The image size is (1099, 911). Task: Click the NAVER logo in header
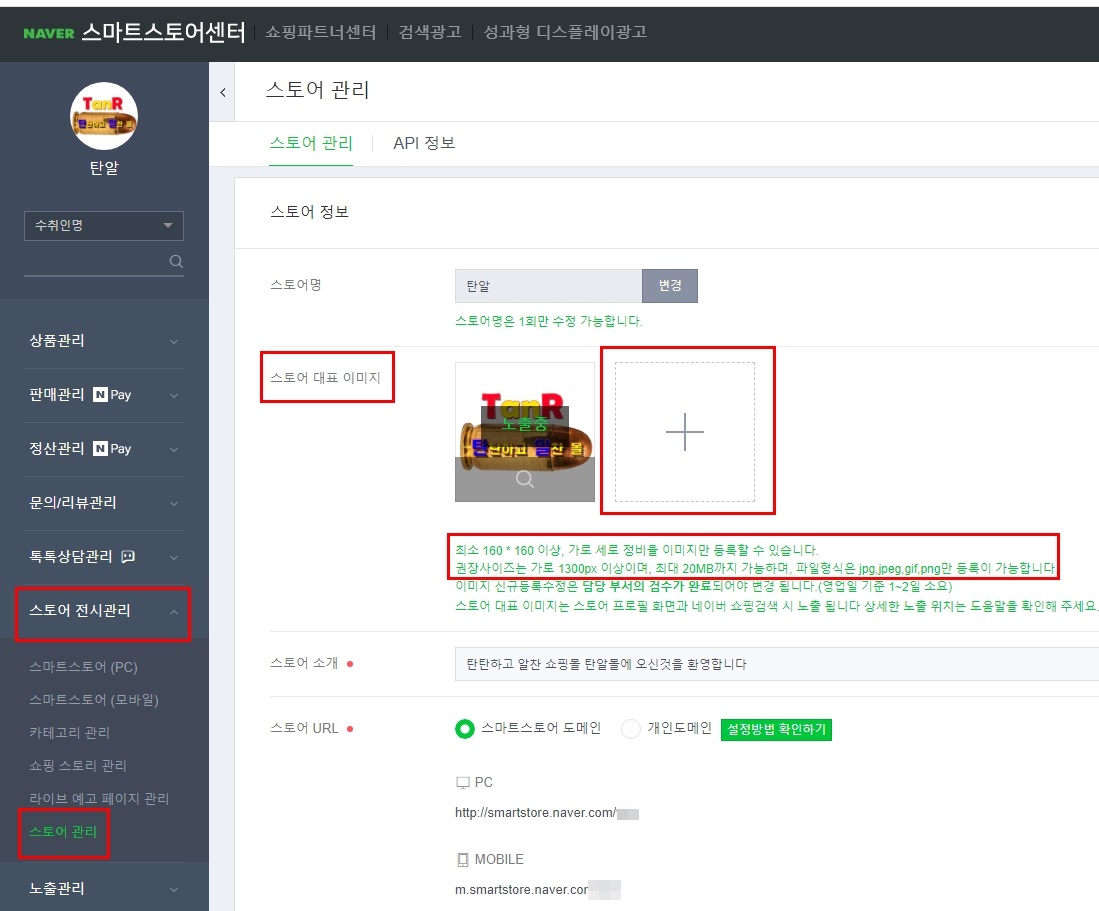pyautogui.click(x=48, y=33)
